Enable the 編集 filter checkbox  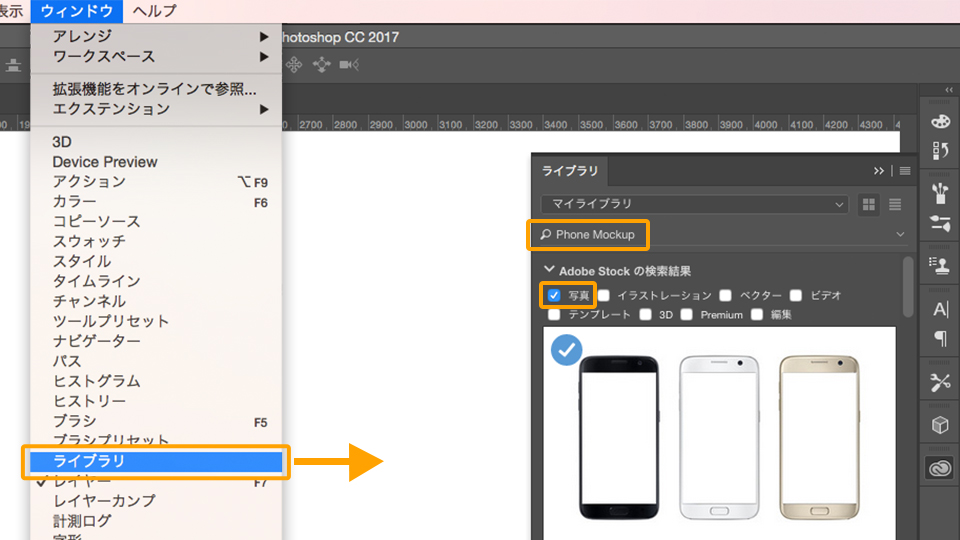pos(757,315)
